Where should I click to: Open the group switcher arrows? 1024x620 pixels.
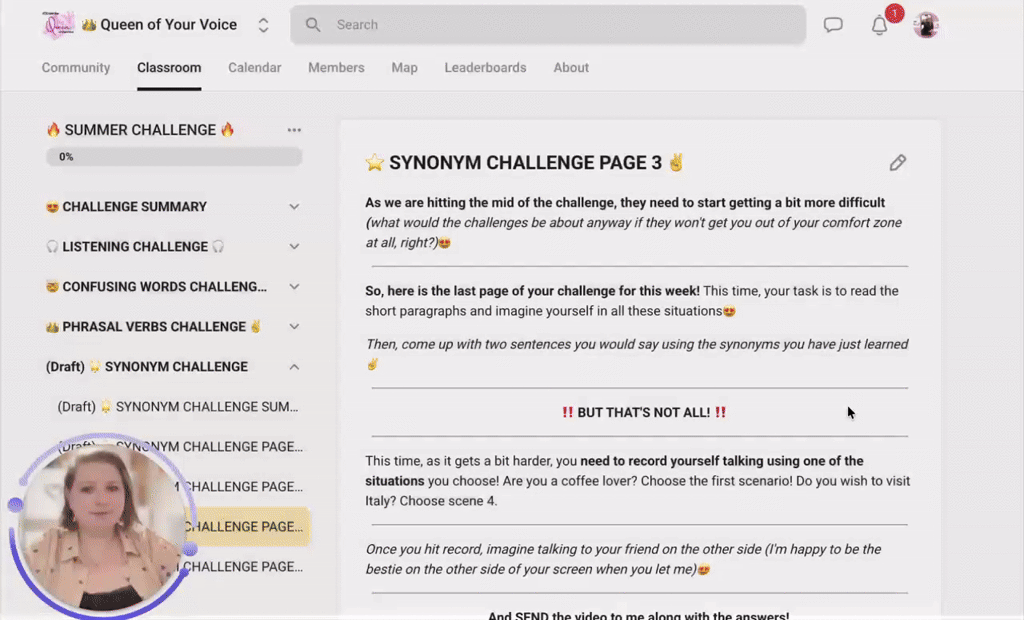click(x=263, y=25)
